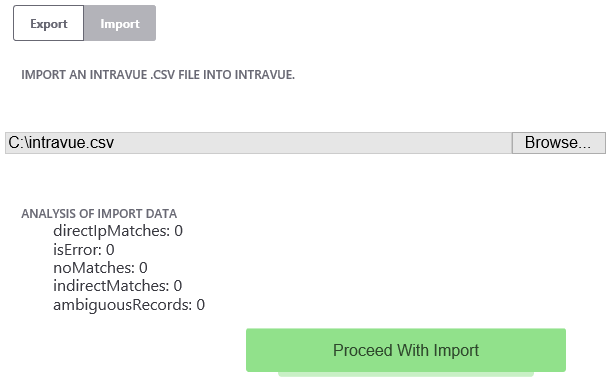This screenshot has height=385, width=610.
Task: Click the zero value beside ambiguousRecords
Action: [x=201, y=305]
